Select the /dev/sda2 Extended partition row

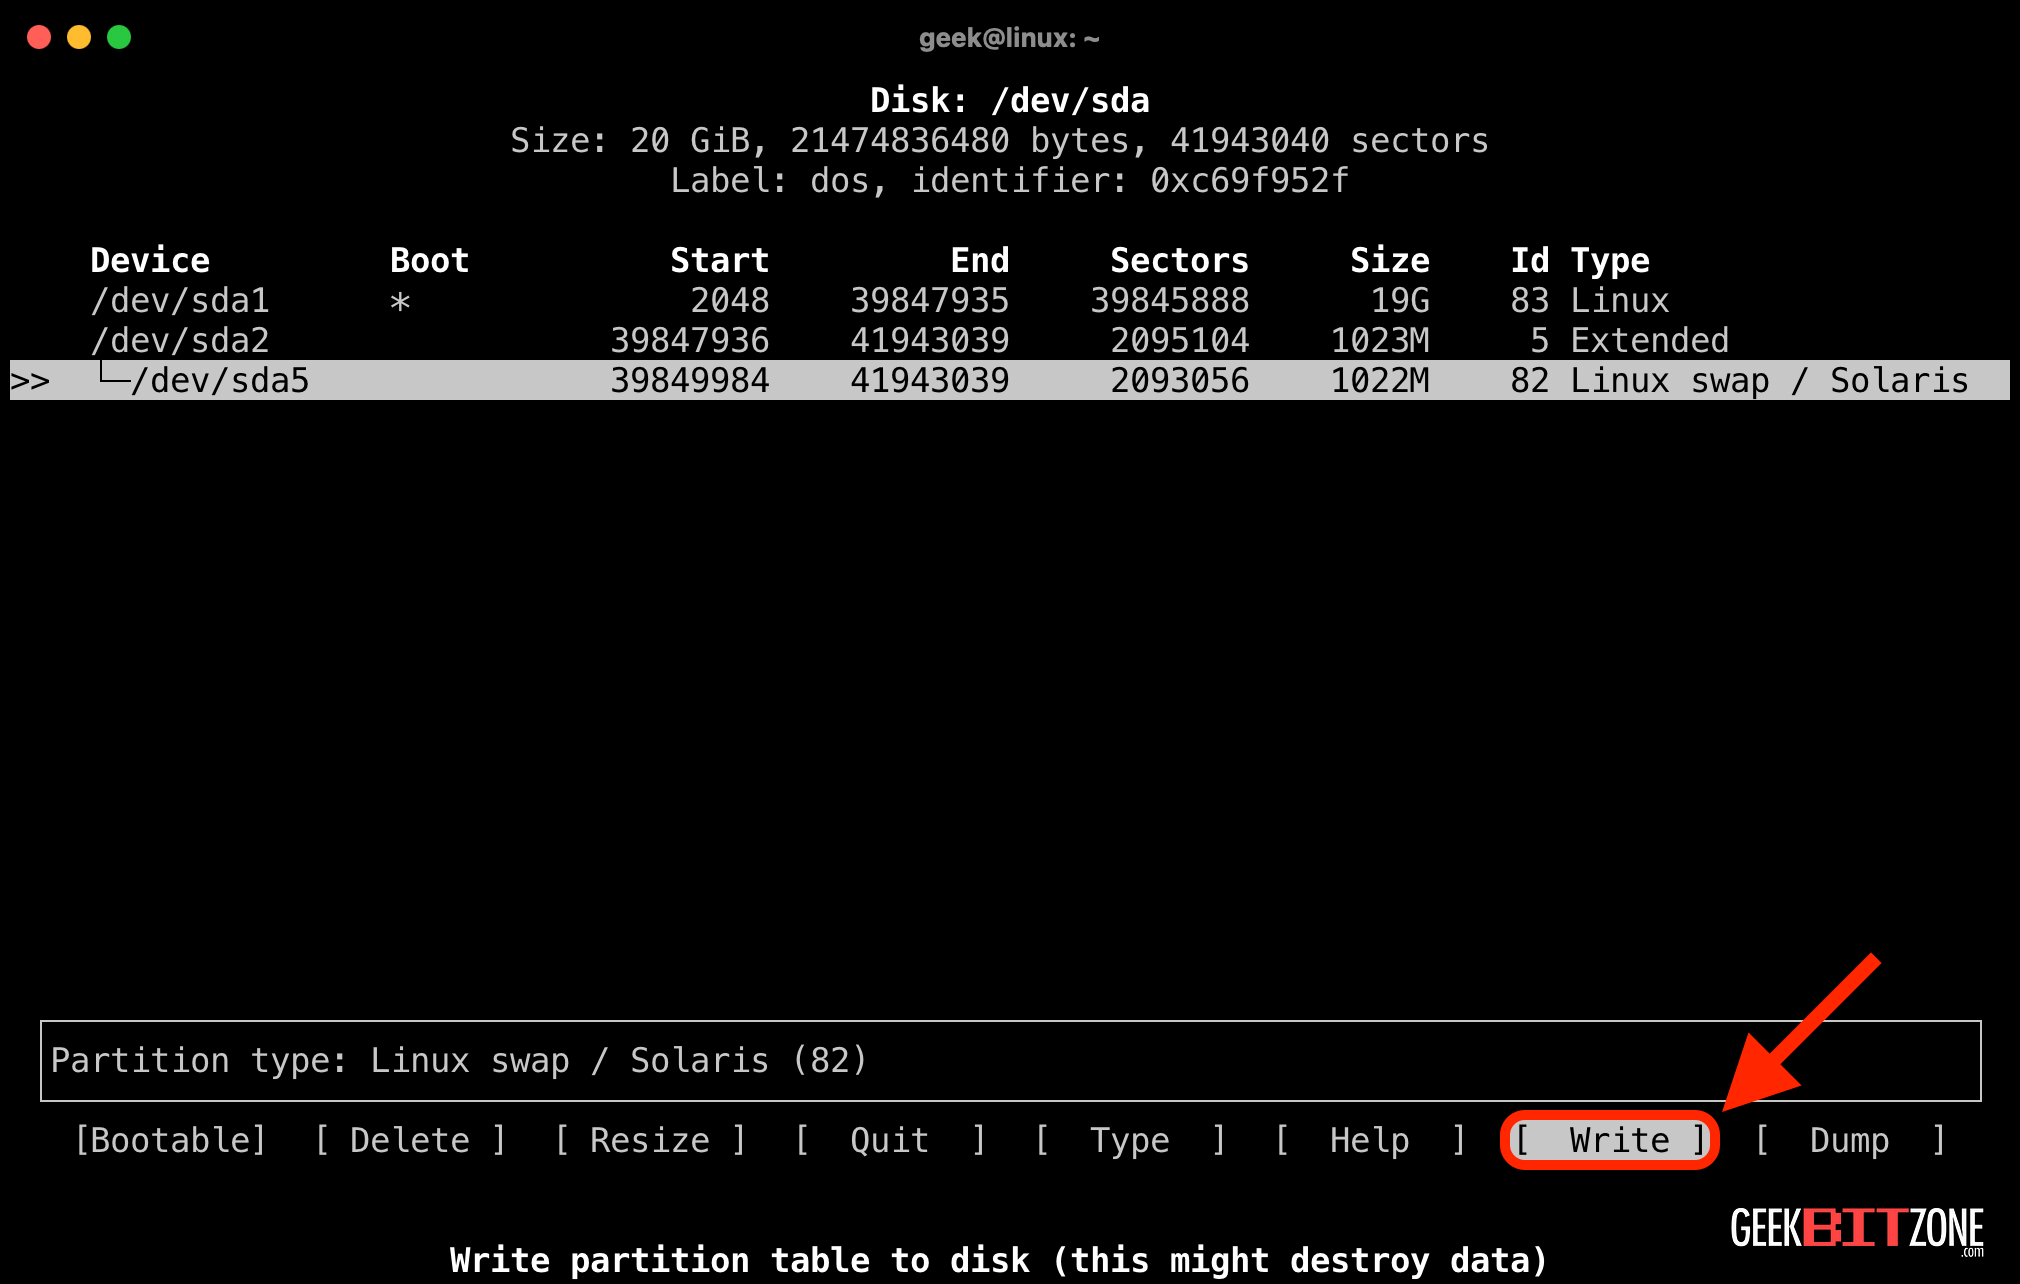point(181,340)
